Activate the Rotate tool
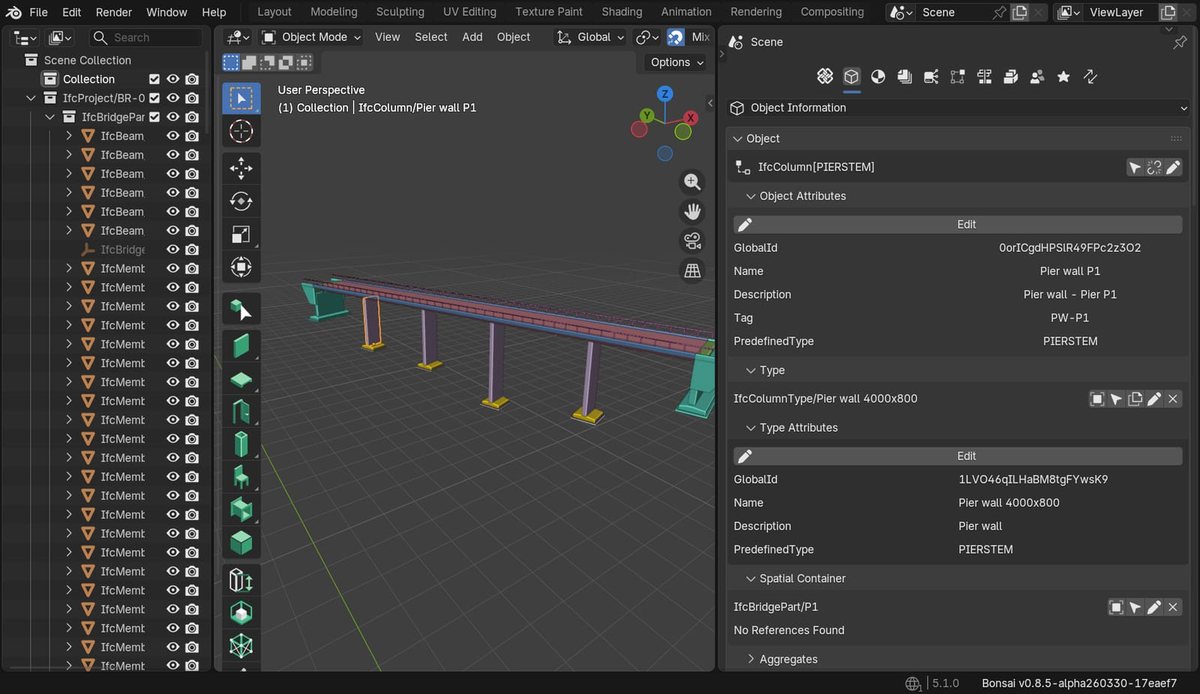Viewport: 1200px width, 694px height. point(241,201)
